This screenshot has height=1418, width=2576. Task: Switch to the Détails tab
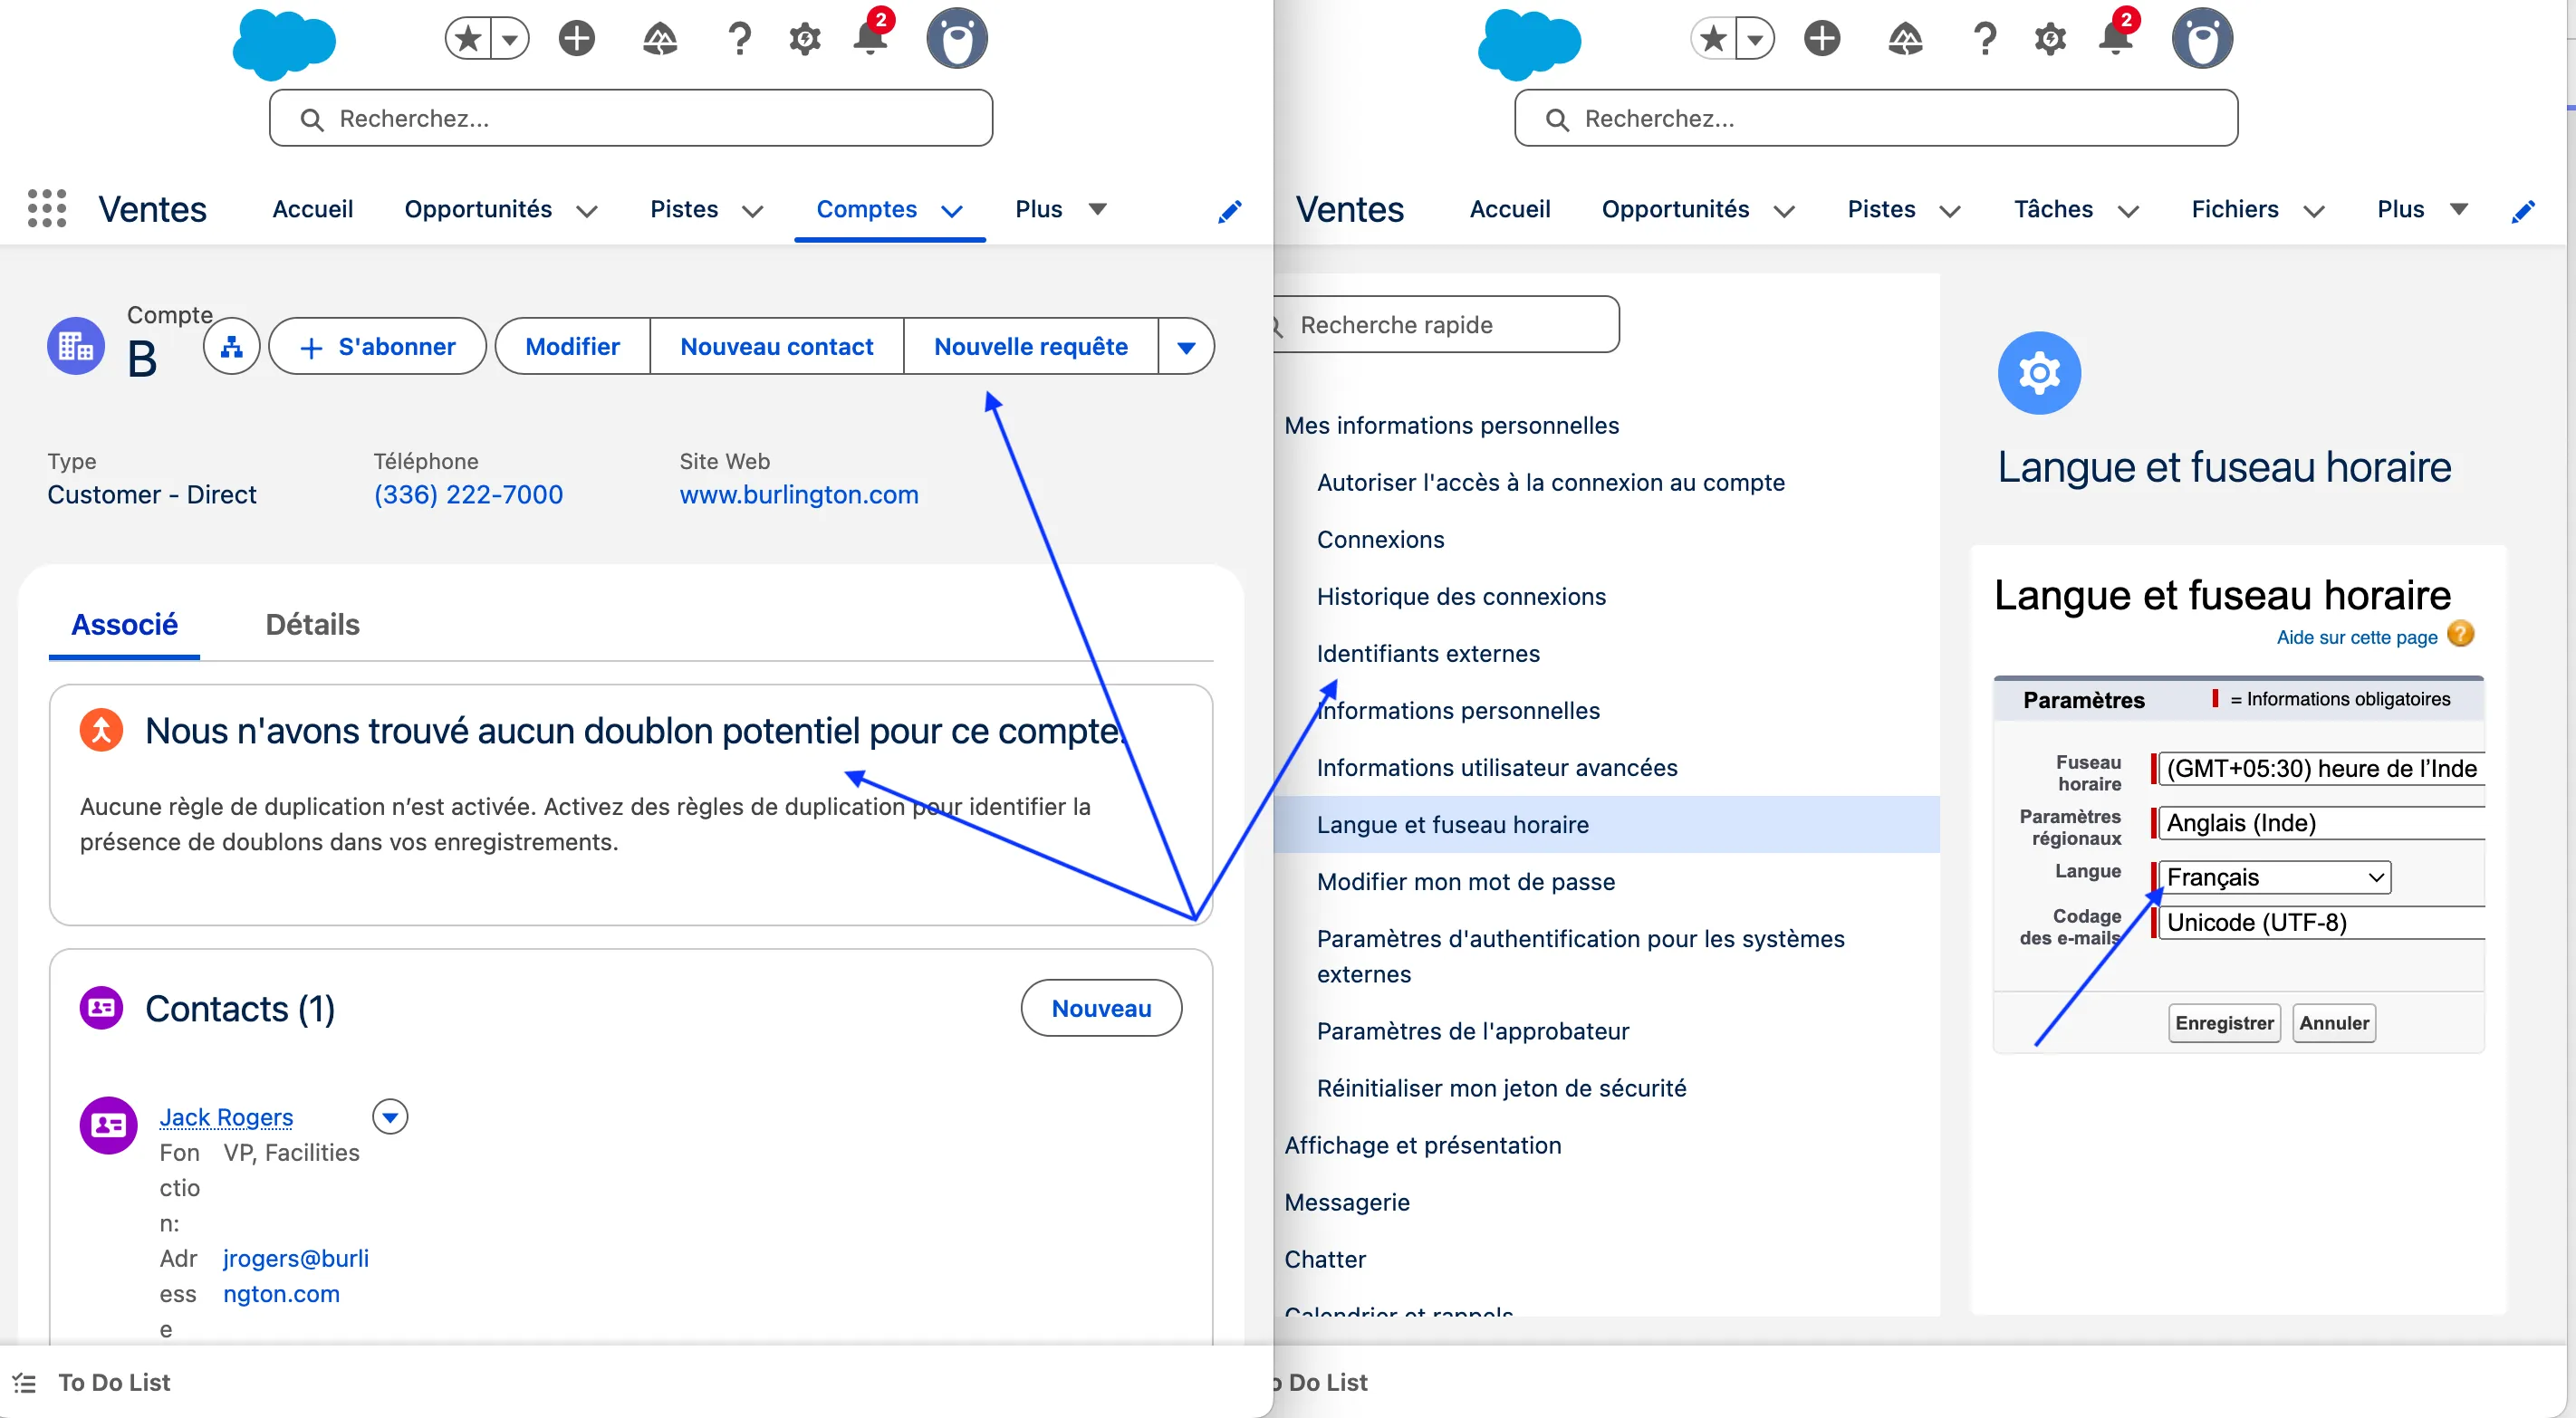tap(312, 625)
